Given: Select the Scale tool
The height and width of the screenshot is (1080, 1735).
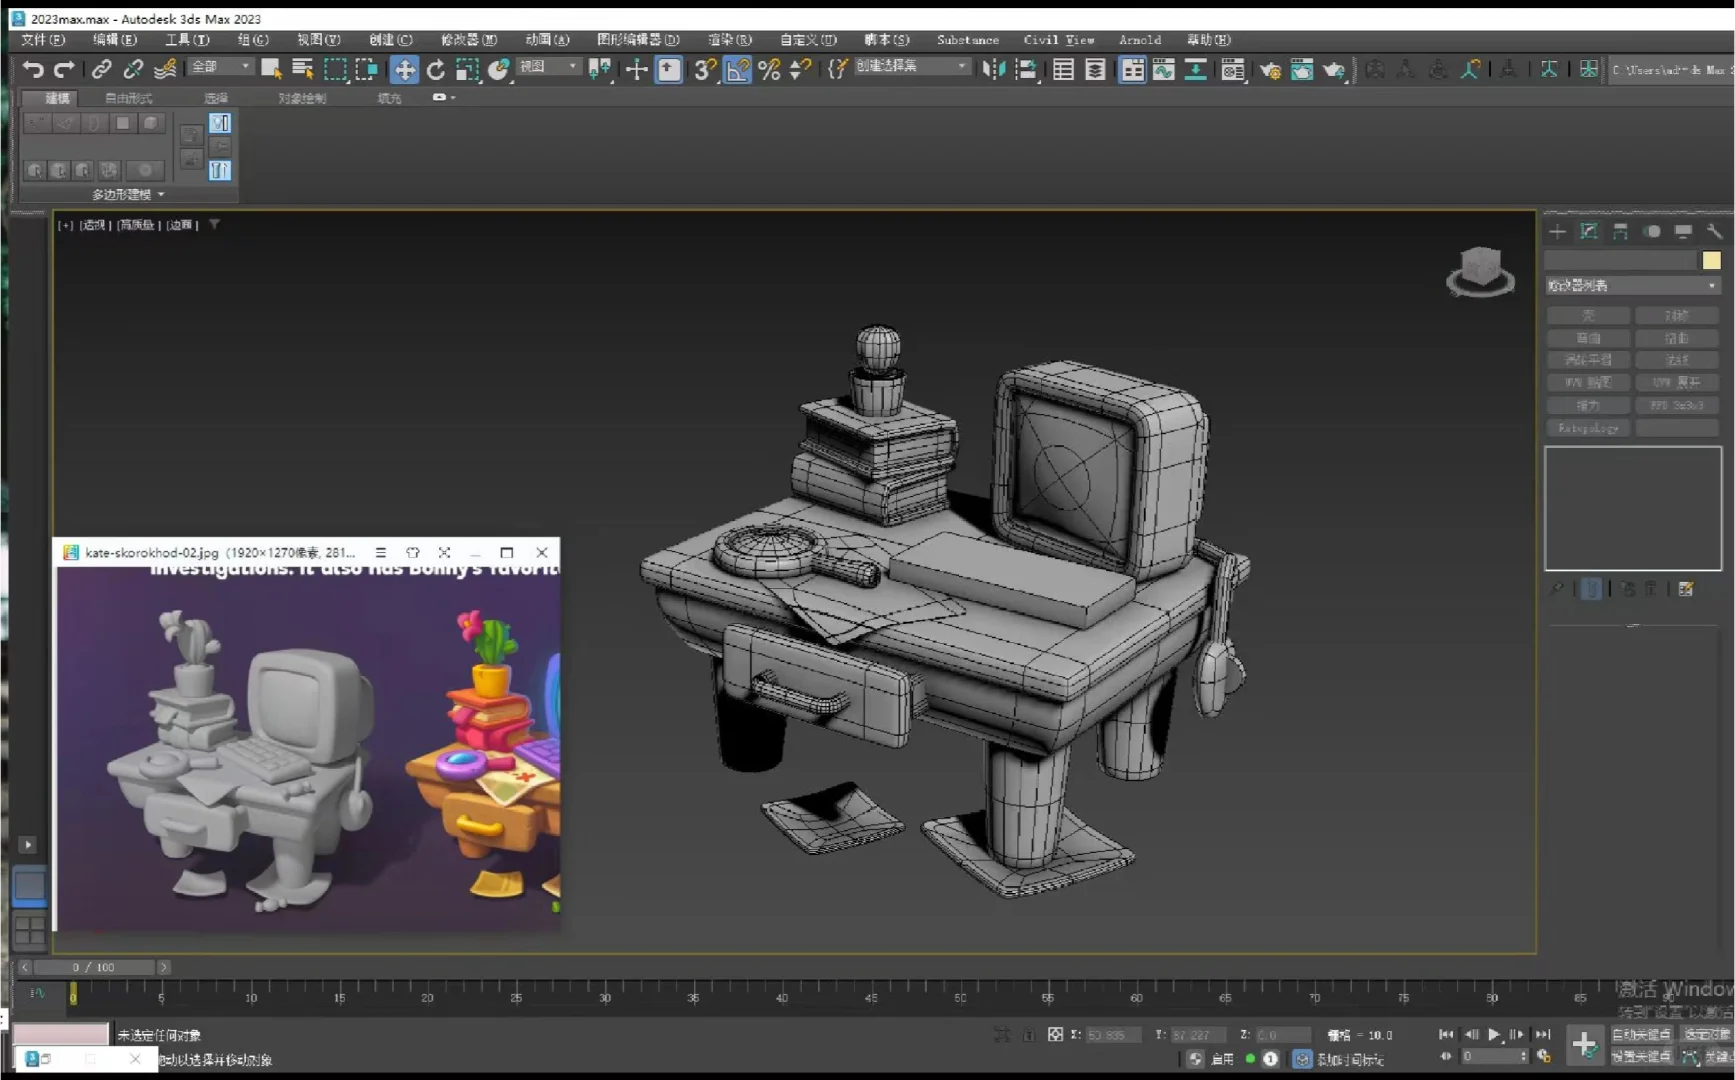Looking at the screenshot, I should click(467, 70).
